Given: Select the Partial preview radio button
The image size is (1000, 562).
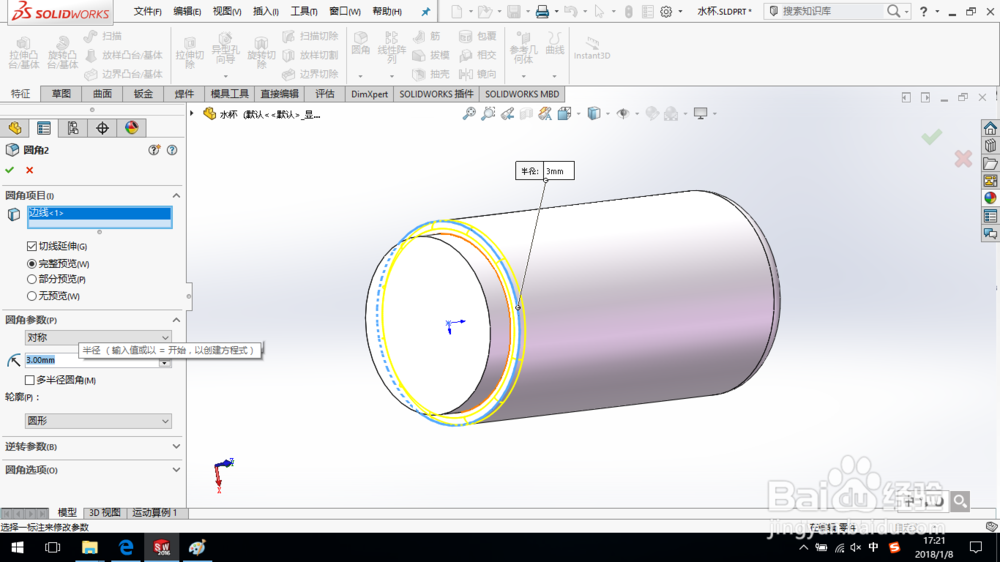Looking at the screenshot, I should pyautogui.click(x=31, y=279).
